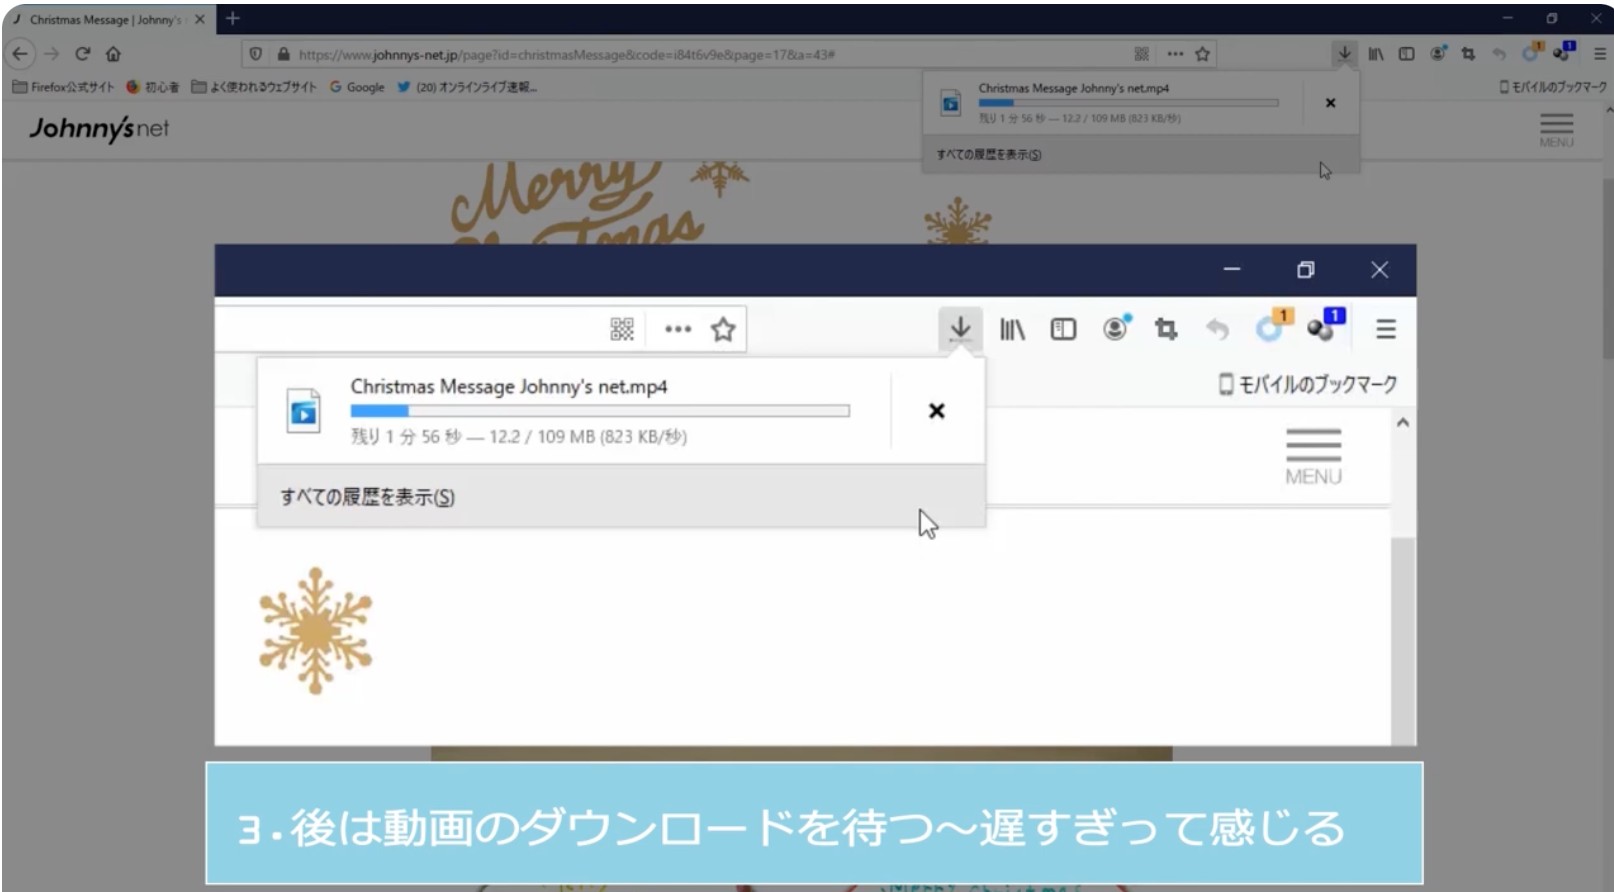Click crop screenshot icon in magnified inset
The image size is (1614, 892).
point(1166,329)
